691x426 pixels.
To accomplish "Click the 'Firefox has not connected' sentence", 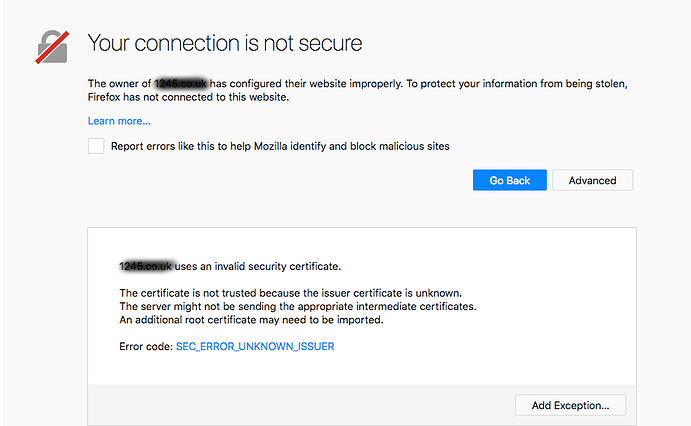I will tap(188, 97).
